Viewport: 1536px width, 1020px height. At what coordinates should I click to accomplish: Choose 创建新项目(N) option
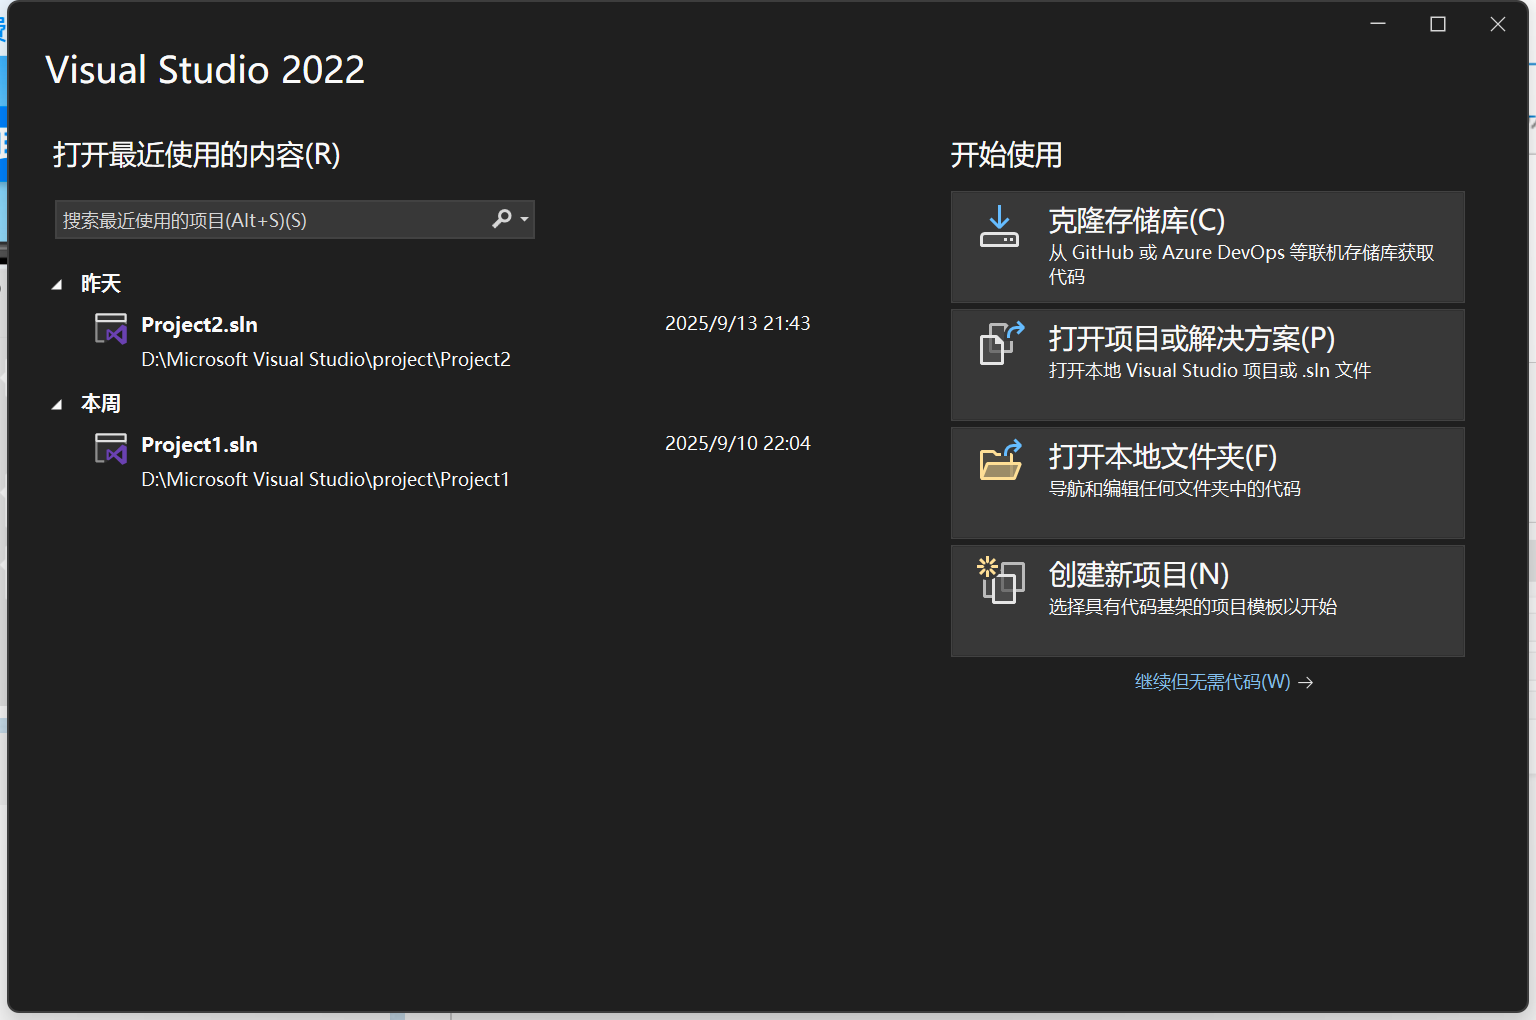[1207, 601]
